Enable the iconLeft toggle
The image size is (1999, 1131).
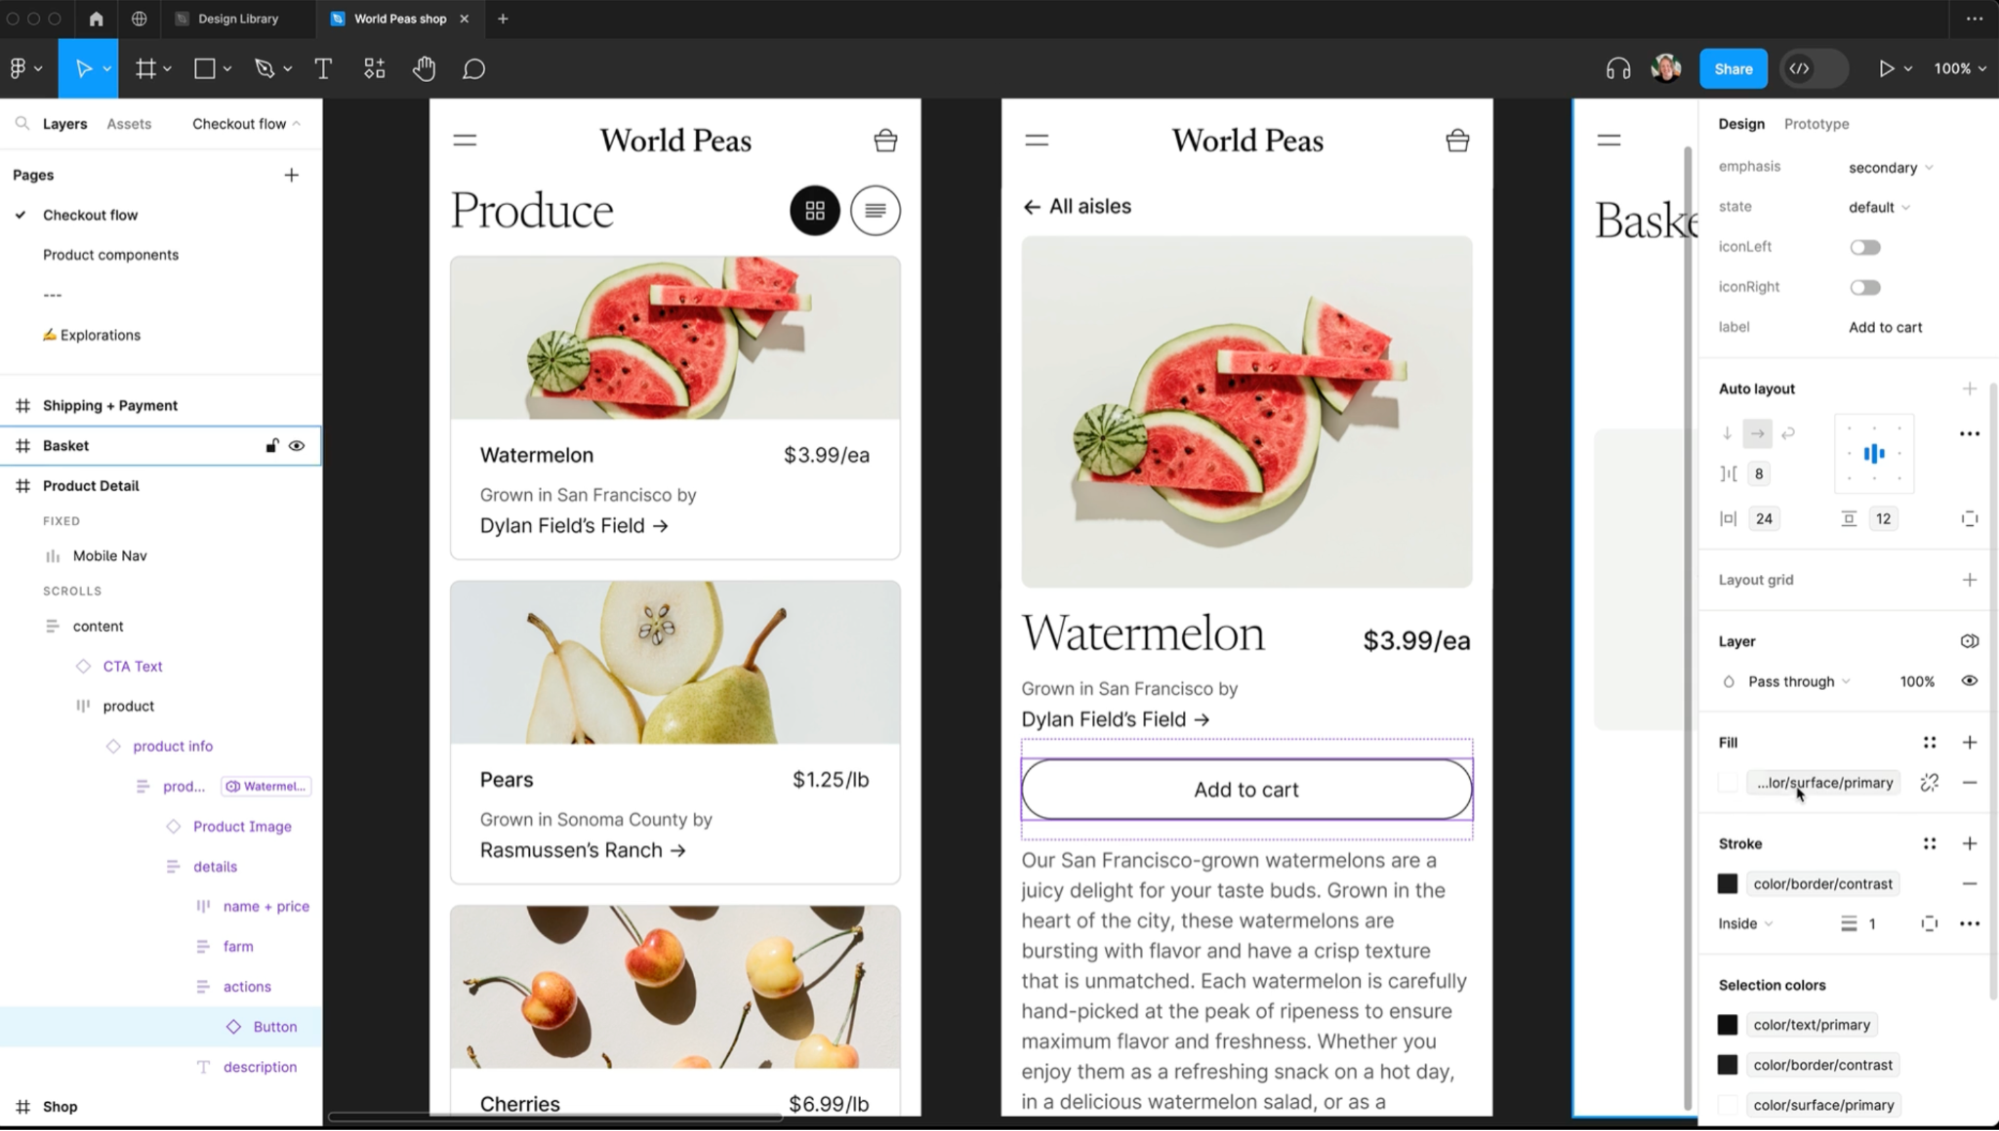coord(1865,247)
